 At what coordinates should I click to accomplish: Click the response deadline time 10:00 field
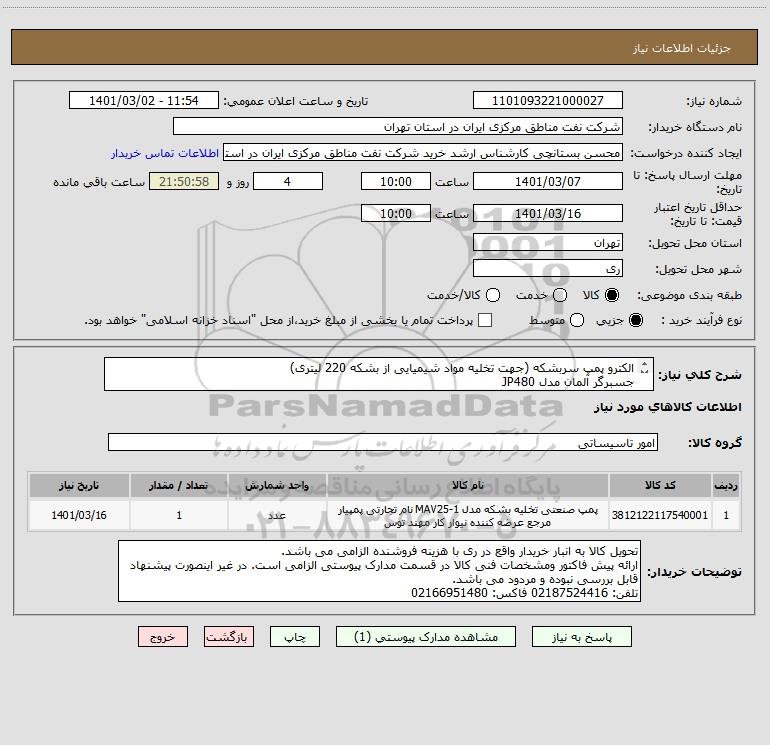[396, 181]
